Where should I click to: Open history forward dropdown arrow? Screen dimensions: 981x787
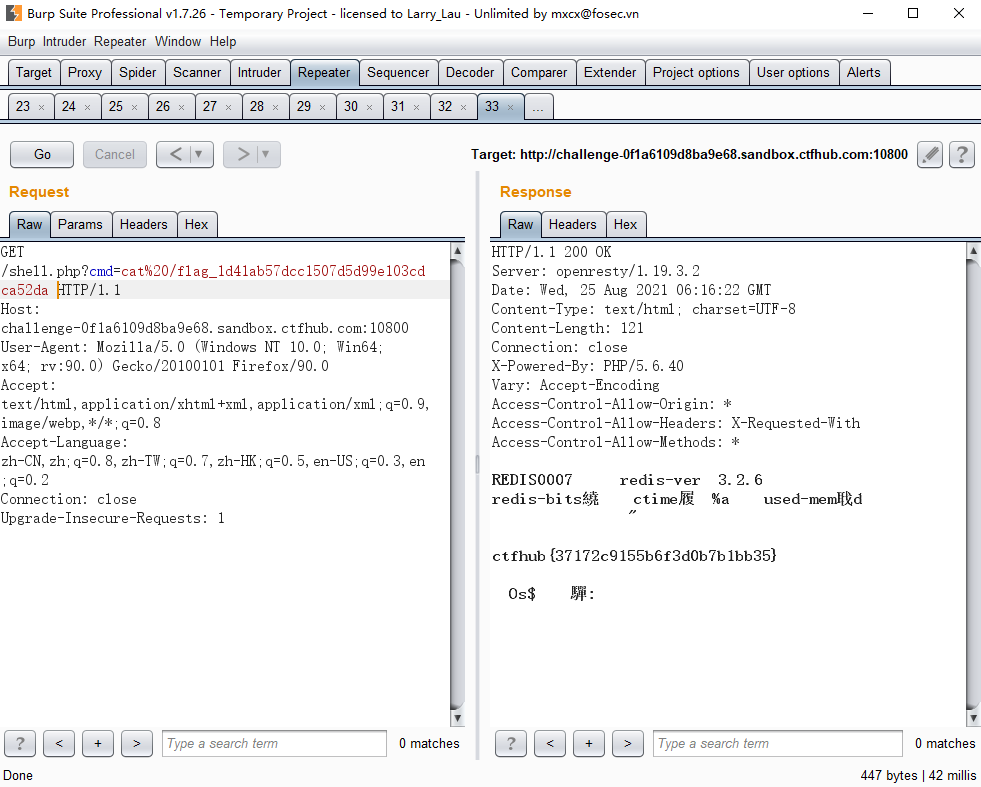coord(265,154)
